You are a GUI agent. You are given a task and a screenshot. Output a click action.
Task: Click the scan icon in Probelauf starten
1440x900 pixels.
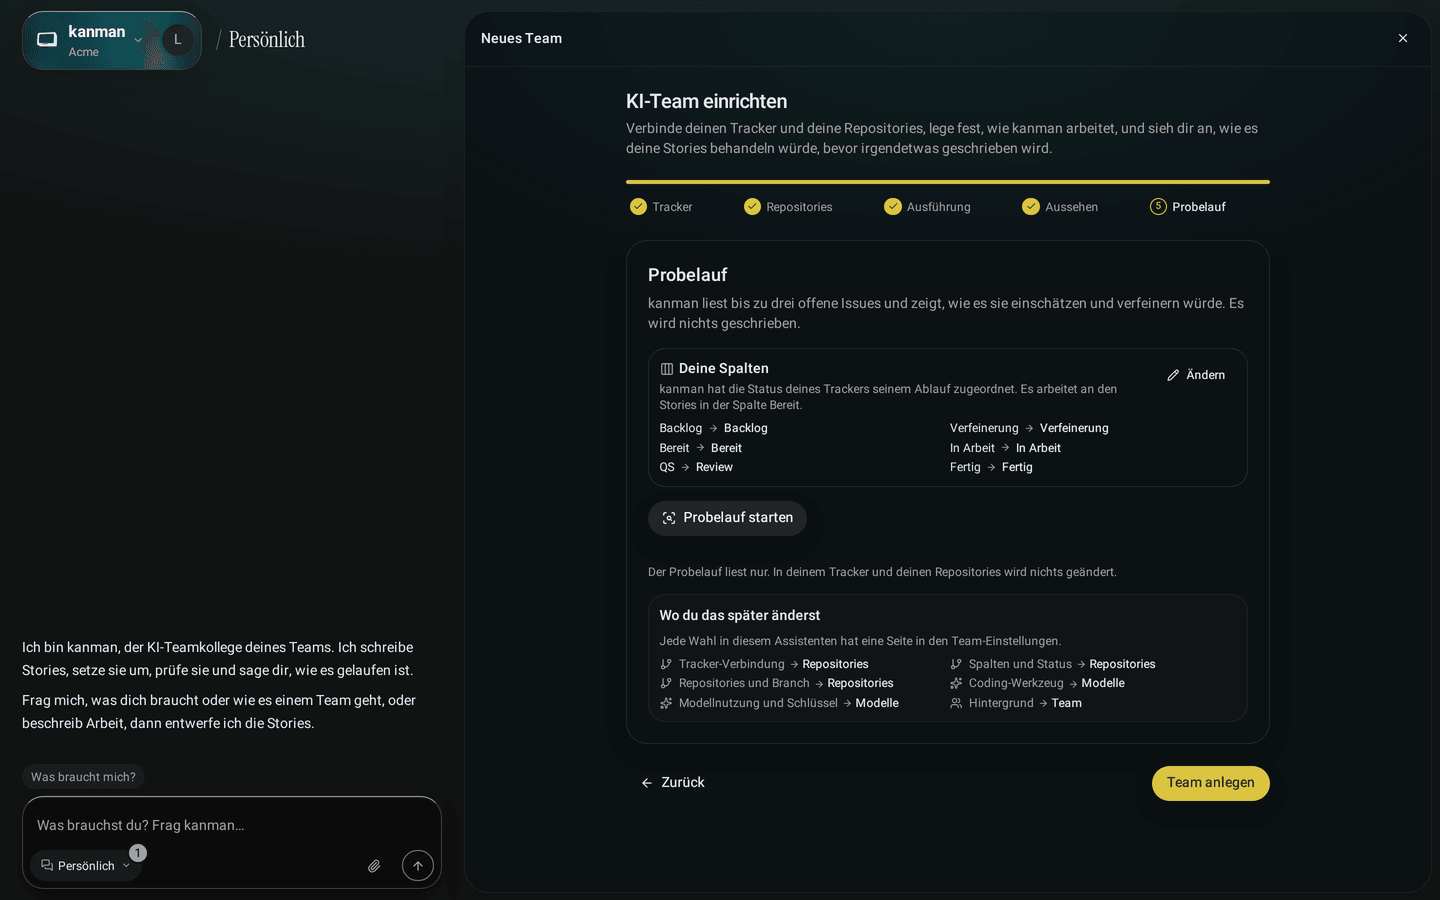[x=669, y=518]
